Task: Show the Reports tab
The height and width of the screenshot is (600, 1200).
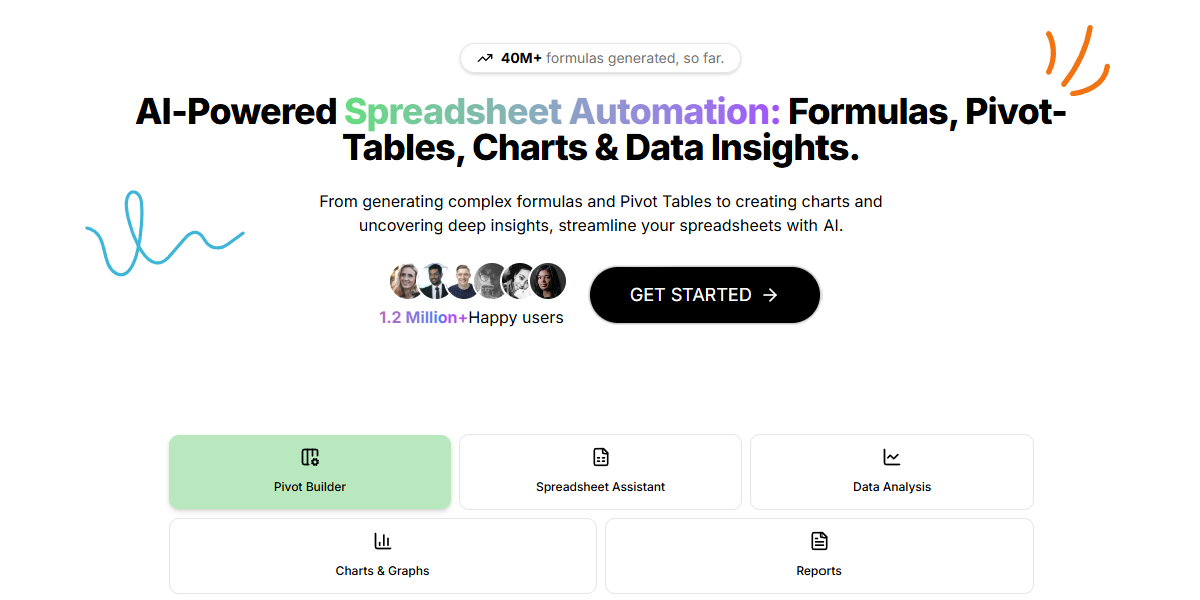Action: click(819, 556)
